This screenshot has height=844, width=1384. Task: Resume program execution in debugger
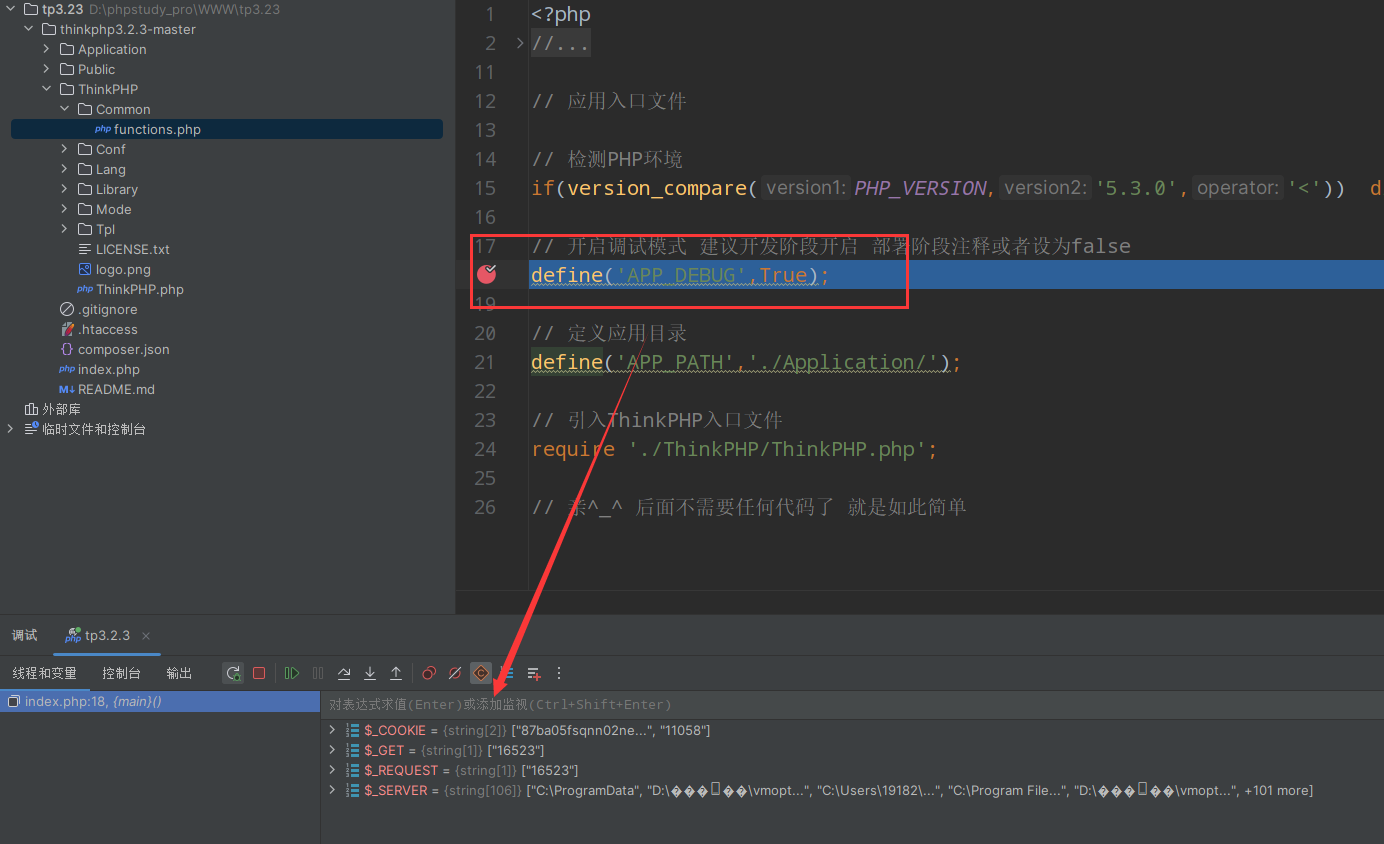click(x=292, y=673)
